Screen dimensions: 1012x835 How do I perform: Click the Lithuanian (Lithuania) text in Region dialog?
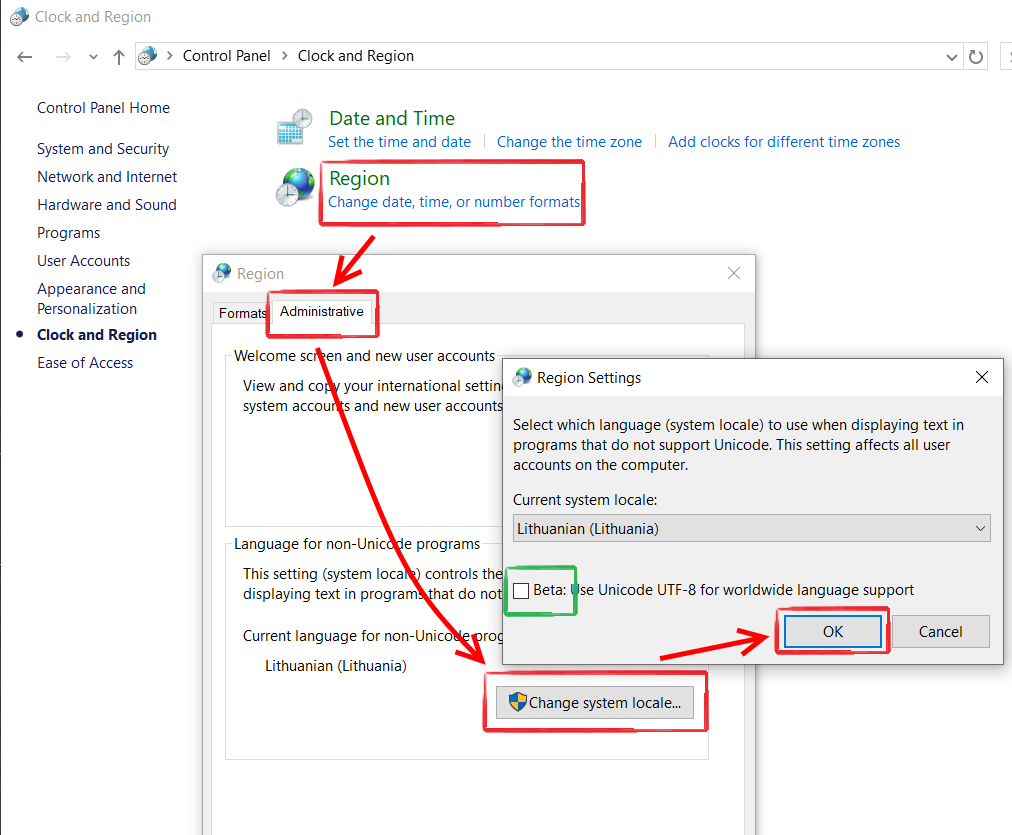[x=336, y=666]
